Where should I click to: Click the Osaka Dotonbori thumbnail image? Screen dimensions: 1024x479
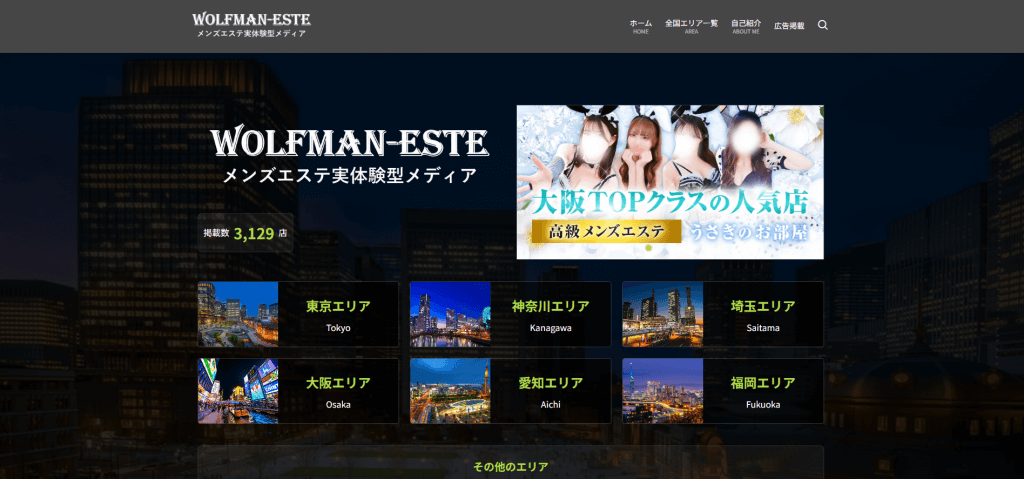(x=238, y=391)
